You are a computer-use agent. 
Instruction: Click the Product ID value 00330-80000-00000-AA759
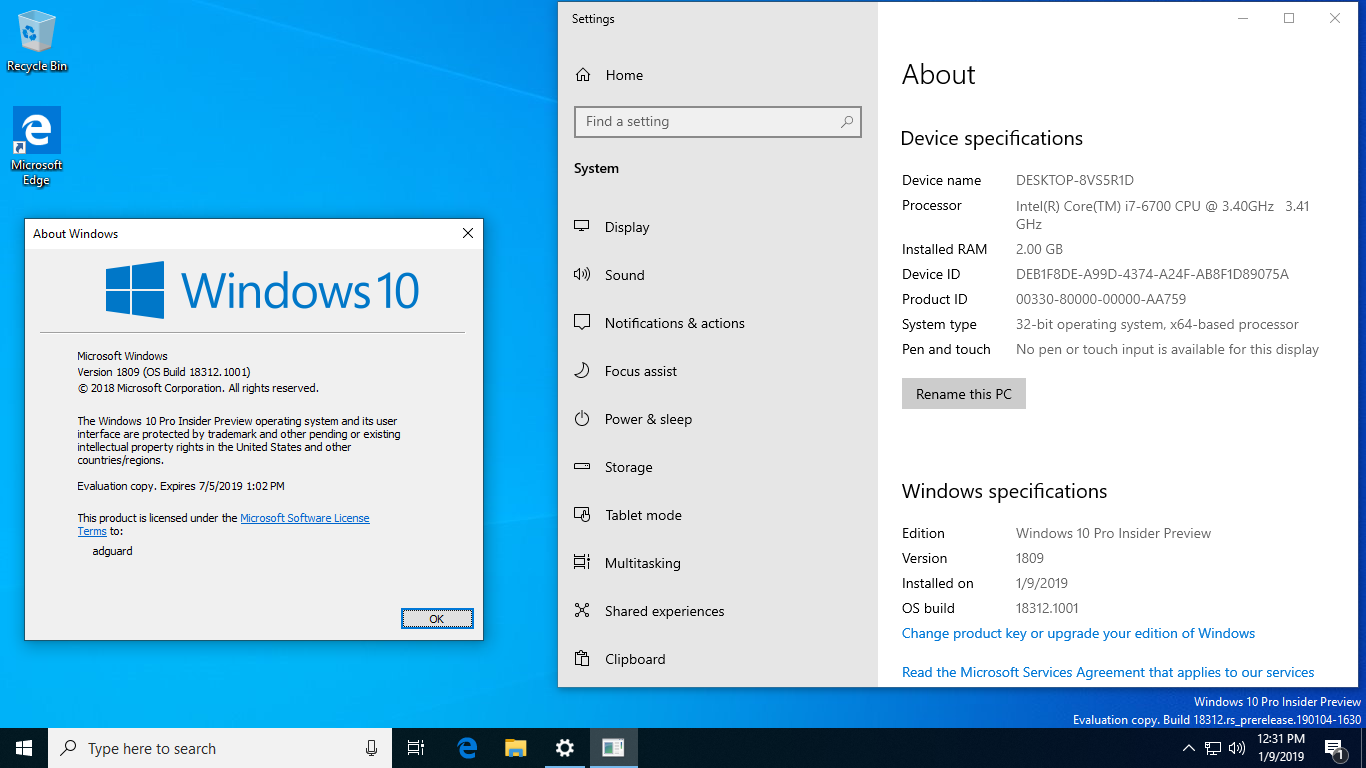click(x=1101, y=299)
